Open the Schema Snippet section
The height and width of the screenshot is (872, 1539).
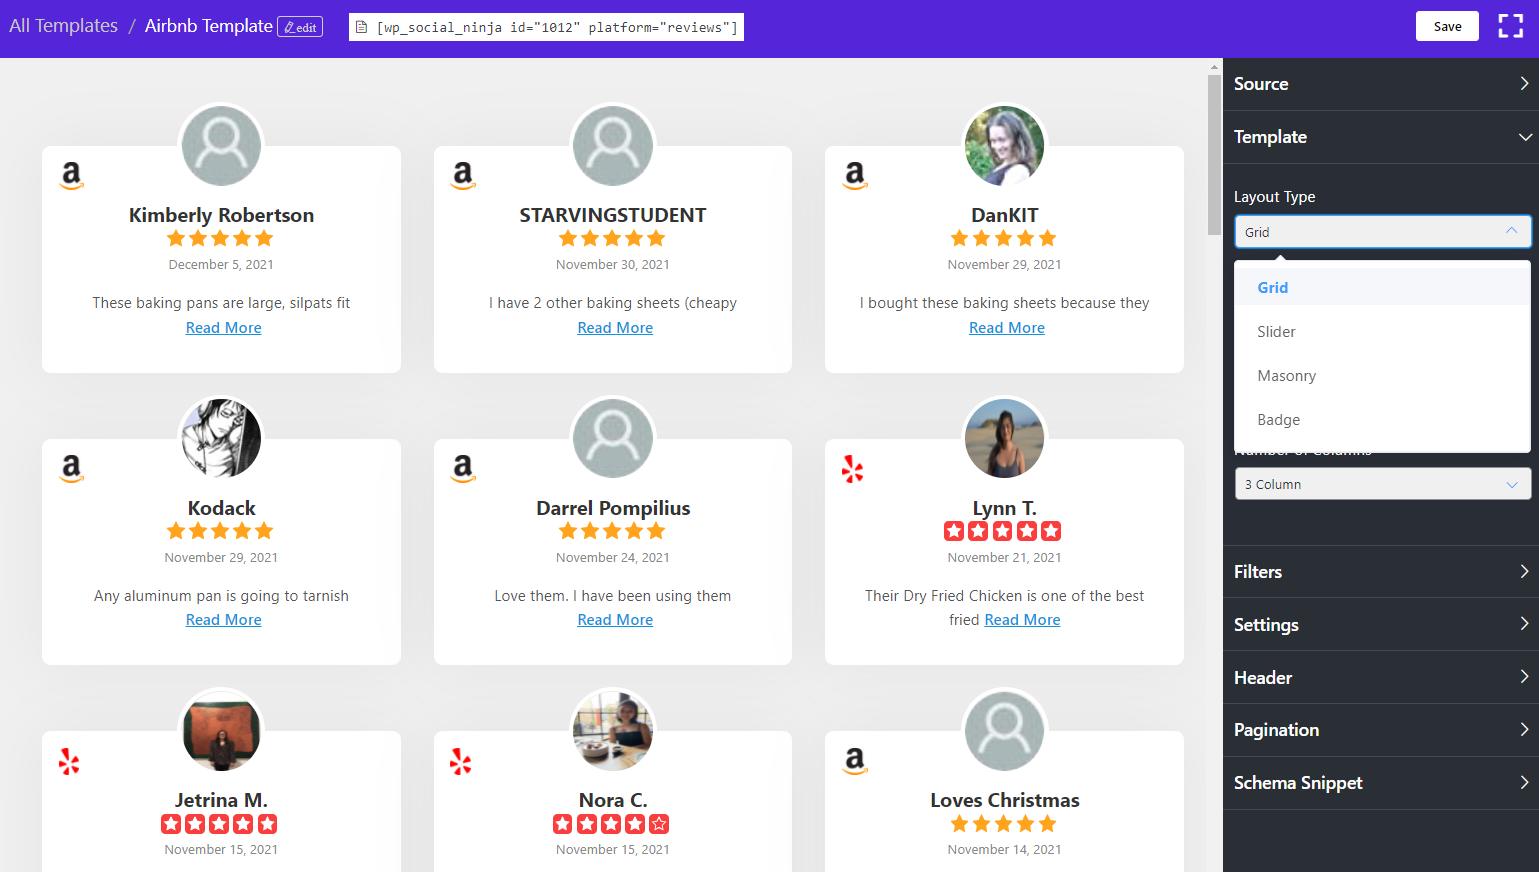pos(1380,783)
